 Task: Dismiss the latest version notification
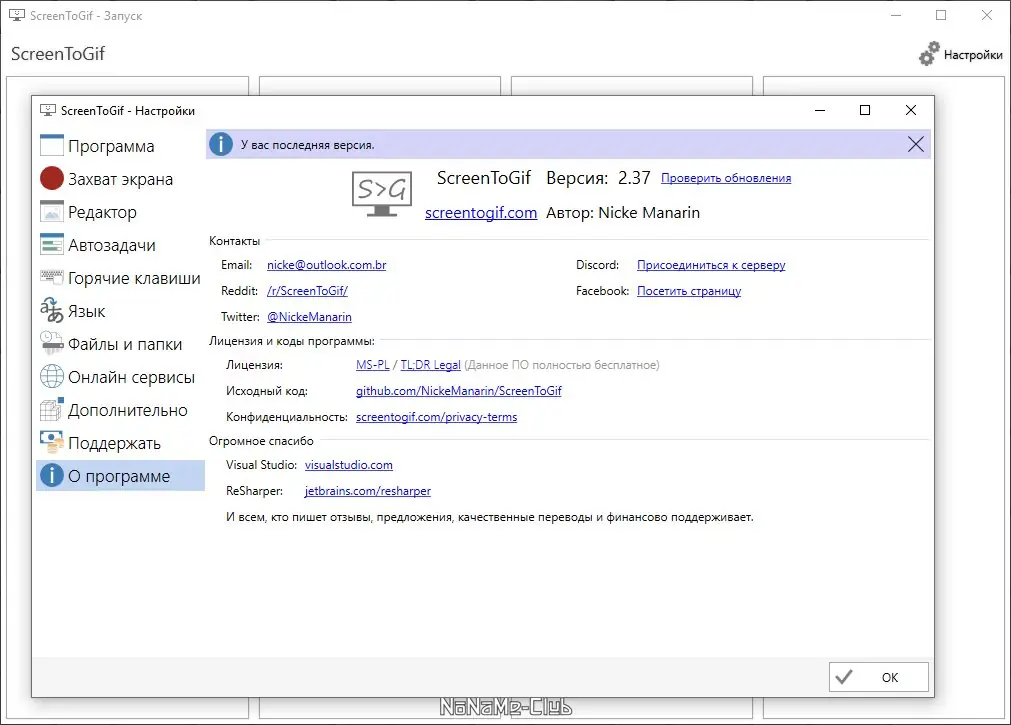pyautogui.click(x=915, y=143)
